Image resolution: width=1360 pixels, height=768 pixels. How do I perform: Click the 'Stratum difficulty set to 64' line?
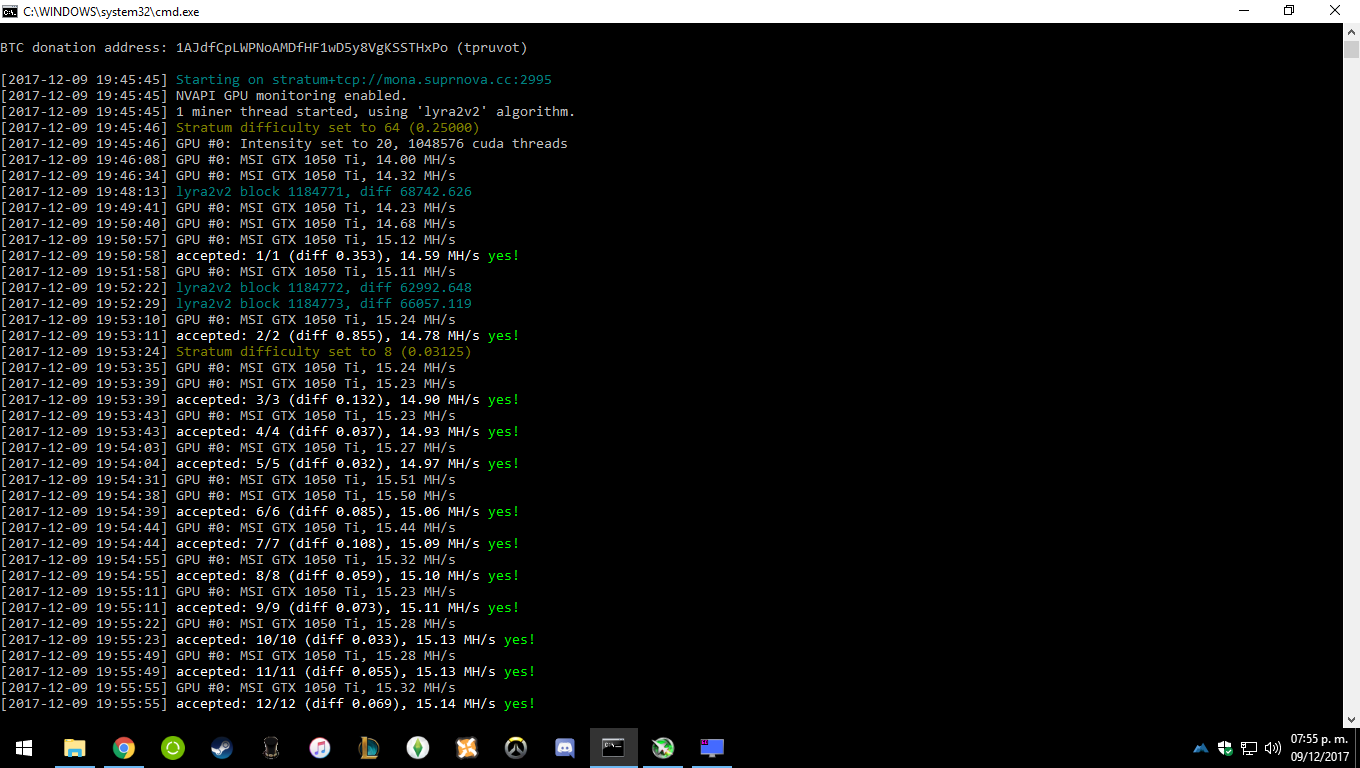pos(240,128)
